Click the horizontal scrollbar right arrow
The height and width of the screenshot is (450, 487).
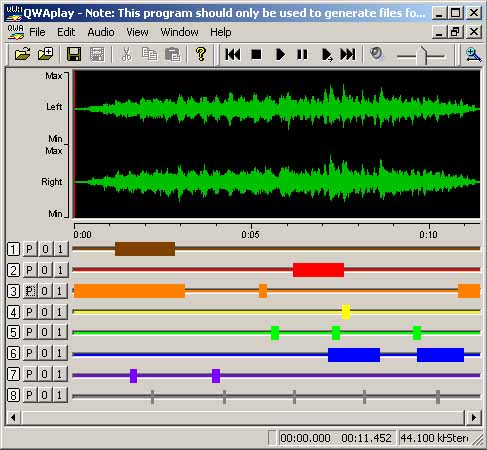(474, 417)
